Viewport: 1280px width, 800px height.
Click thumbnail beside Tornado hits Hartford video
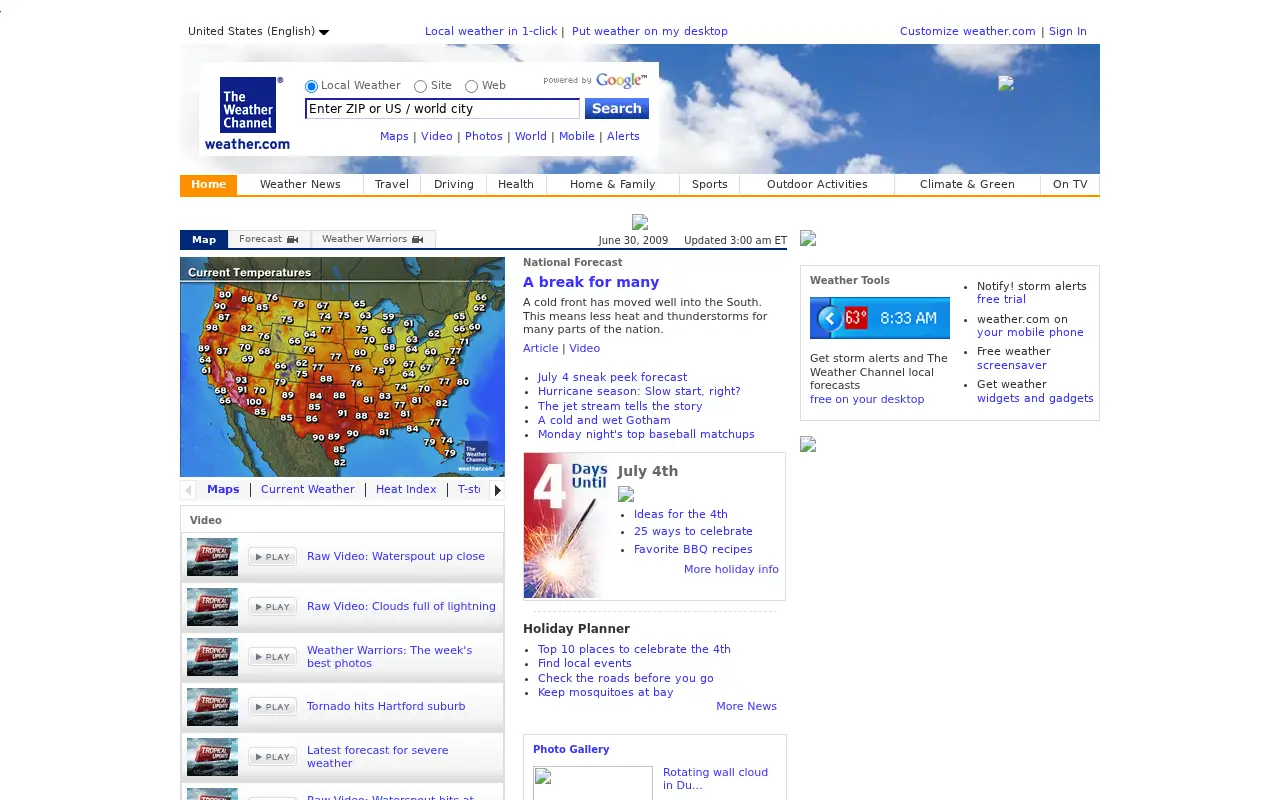click(212, 707)
